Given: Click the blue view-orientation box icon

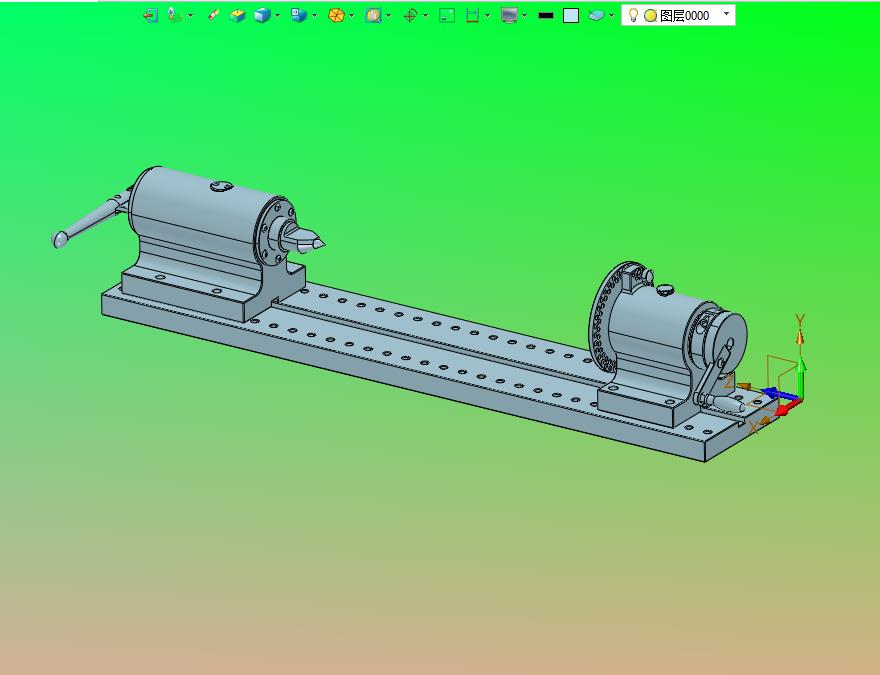Looking at the screenshot, I should [299, 16].
